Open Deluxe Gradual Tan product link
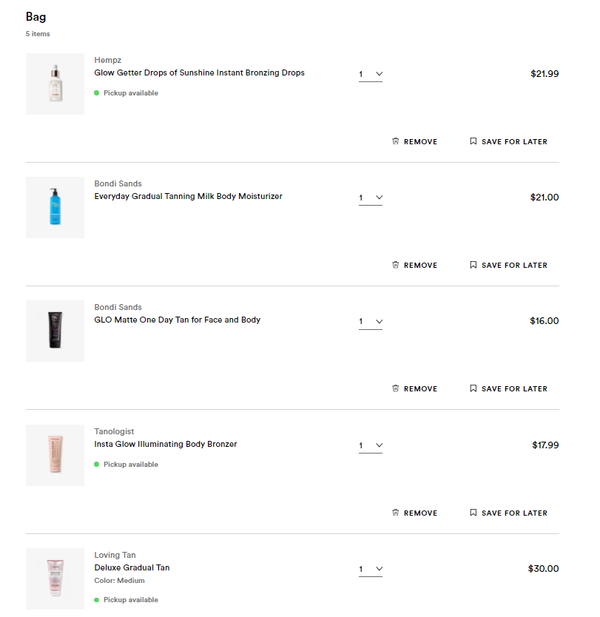 coord(132,568)
